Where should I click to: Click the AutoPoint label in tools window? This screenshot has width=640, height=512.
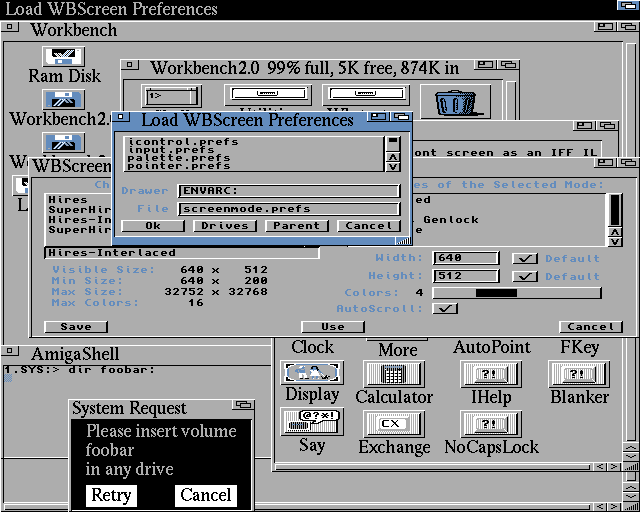tap(492, 347)
